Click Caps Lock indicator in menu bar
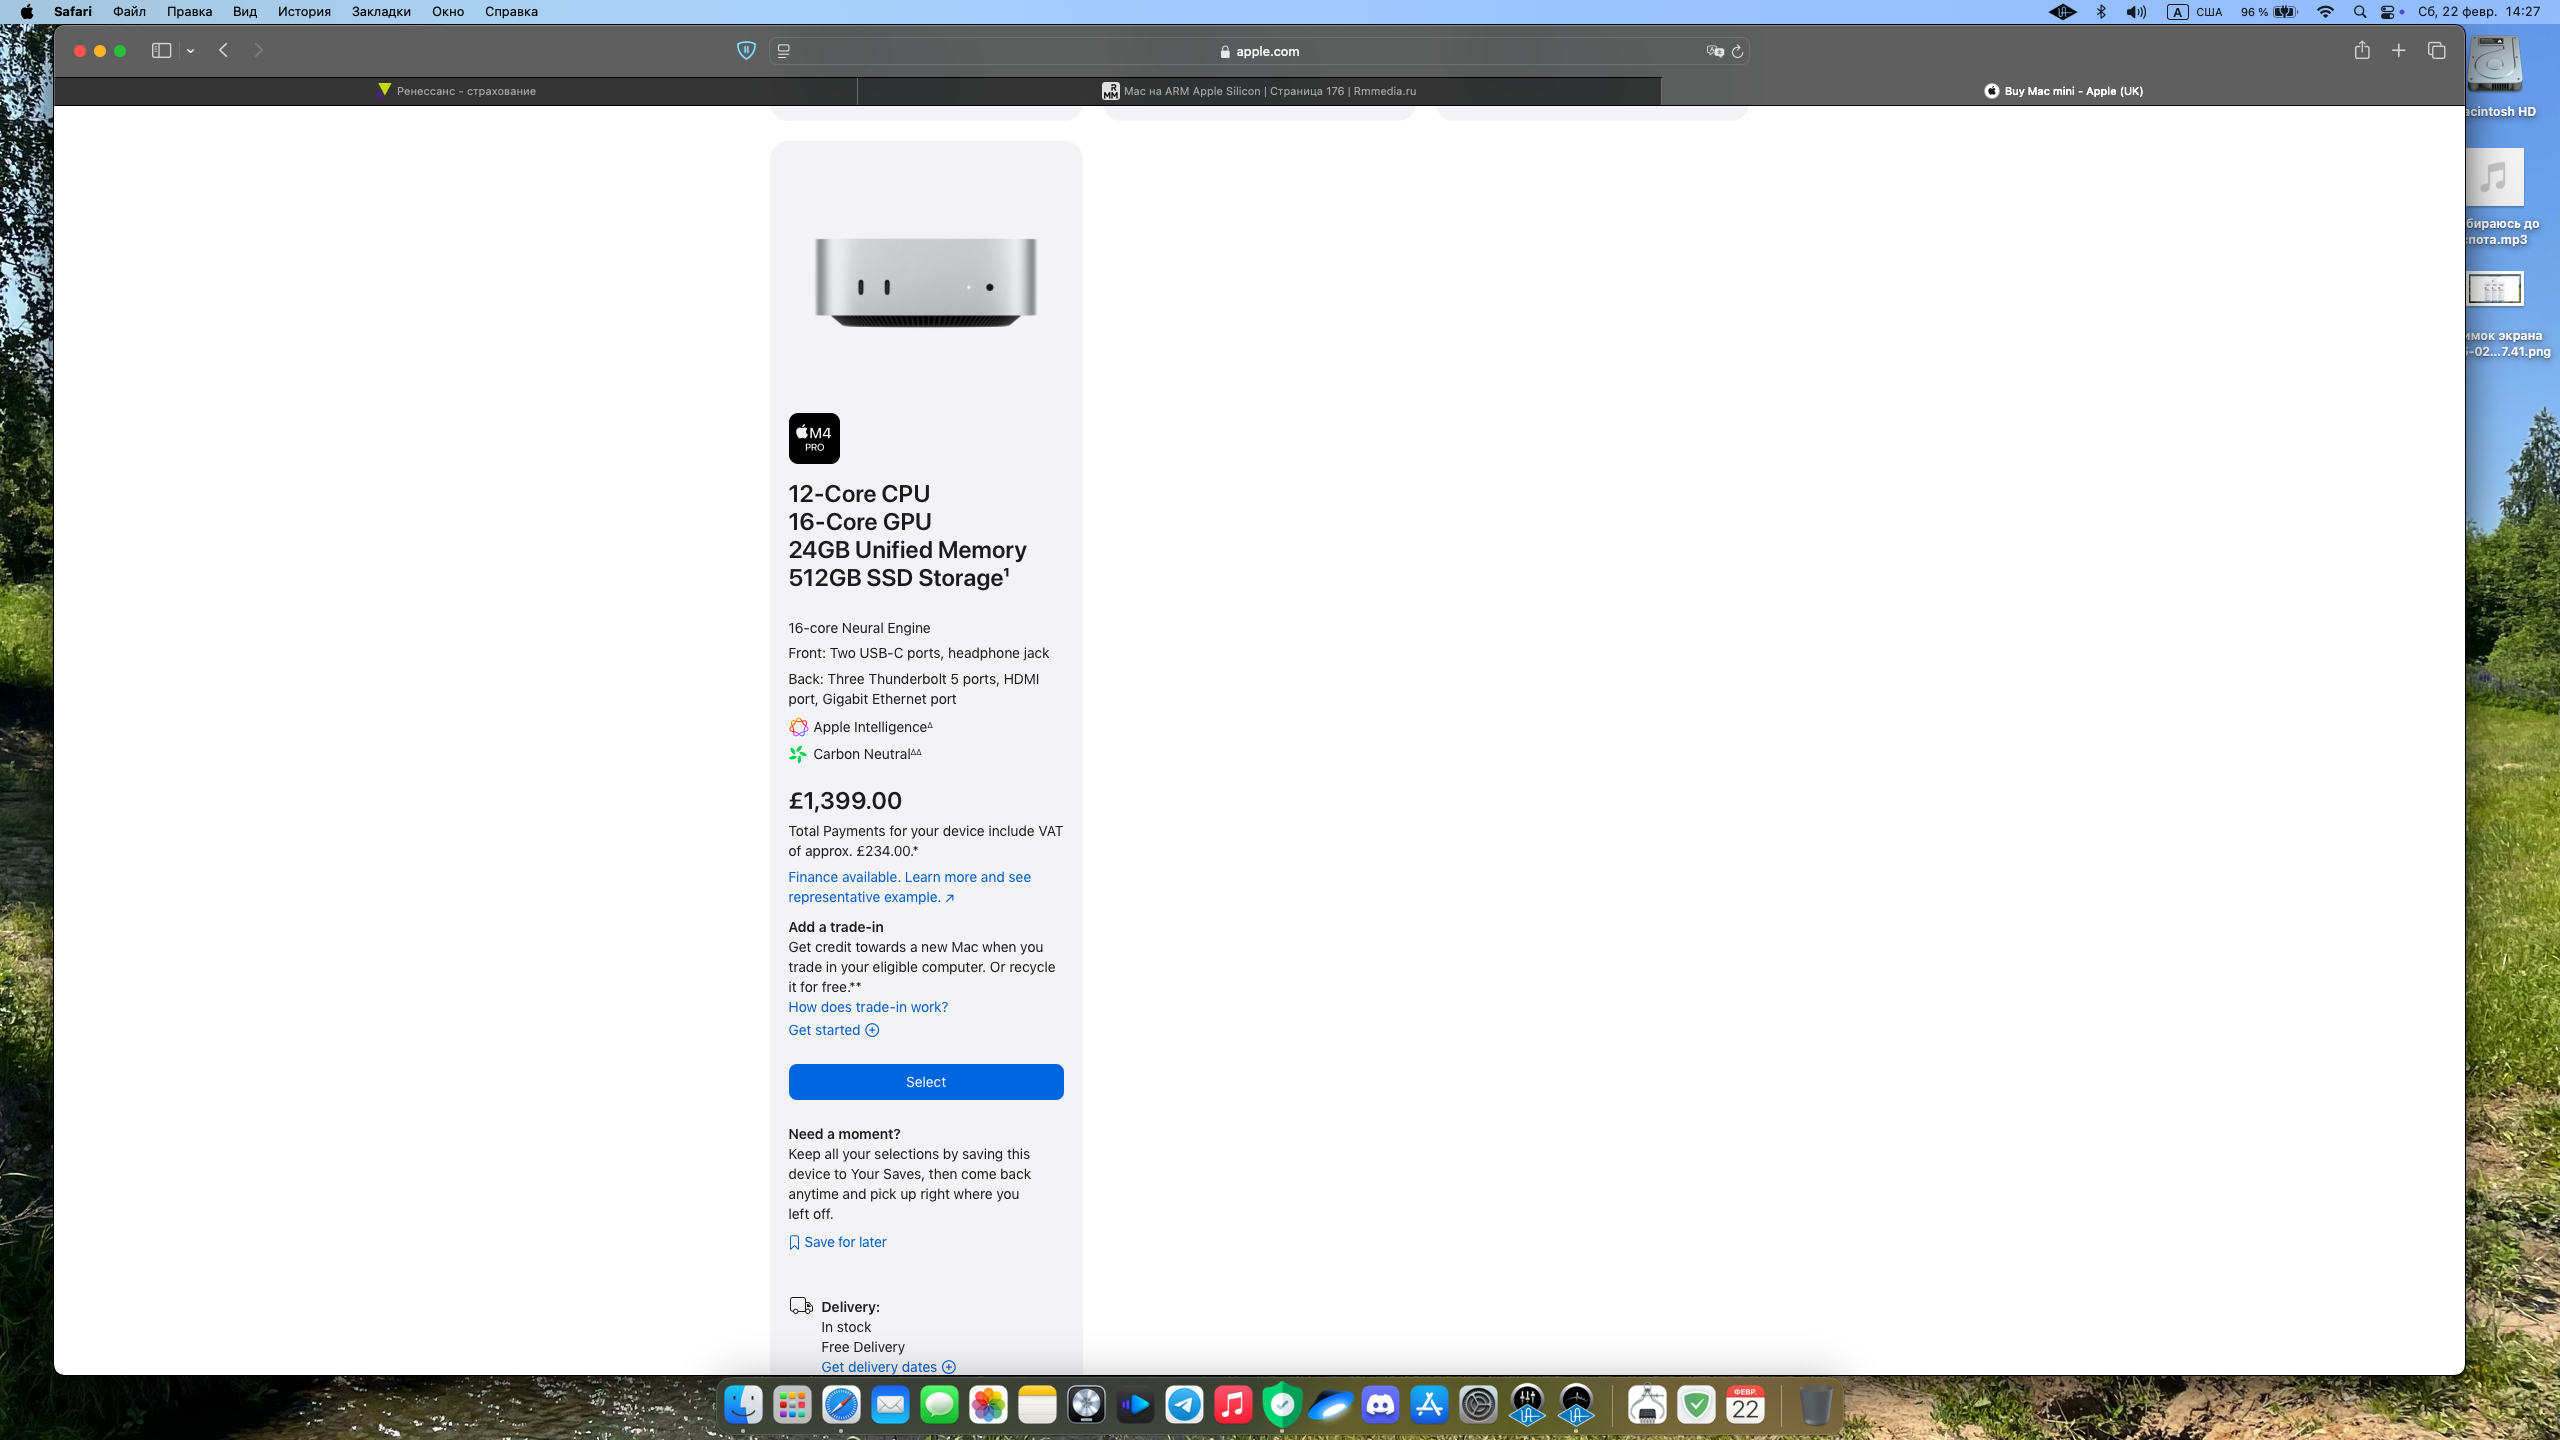 click(x=2177, y=12)
